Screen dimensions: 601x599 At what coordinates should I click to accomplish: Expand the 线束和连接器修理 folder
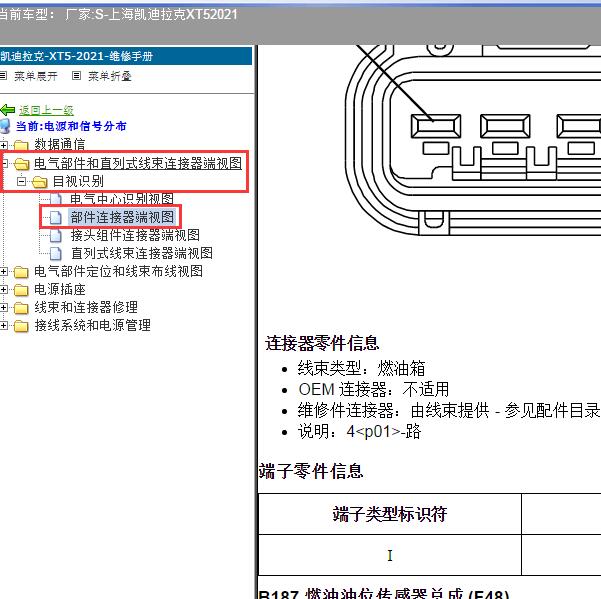pos(3,308)
